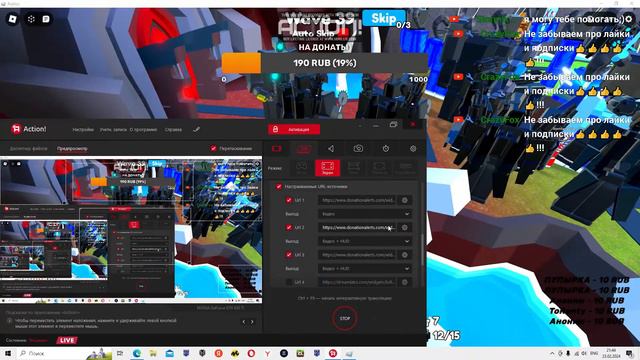This screenshot has height=360, width=640.
Task: Click the red Активация button
Action: coord(294,129)
